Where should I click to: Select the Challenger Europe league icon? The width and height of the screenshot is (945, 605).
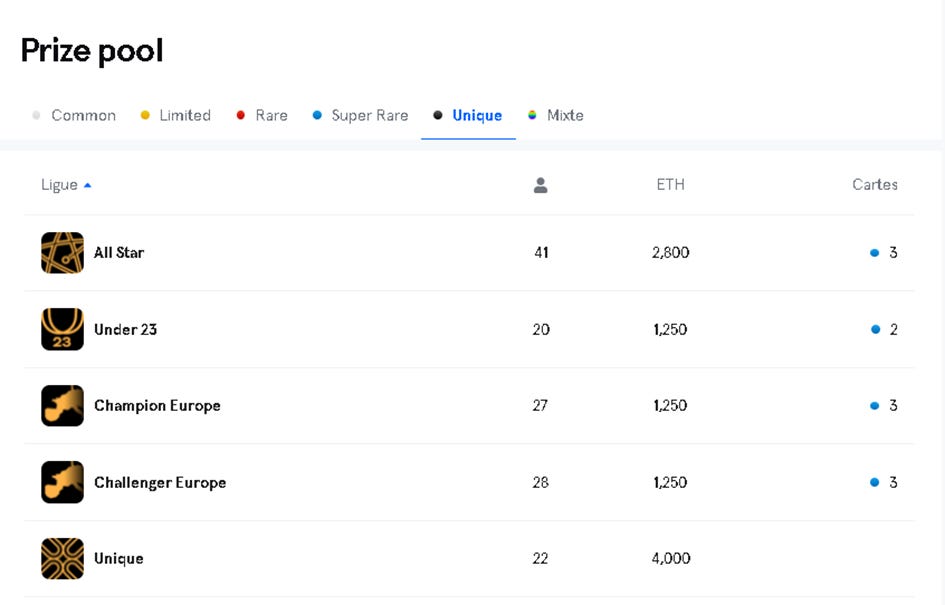pos(62,482)
